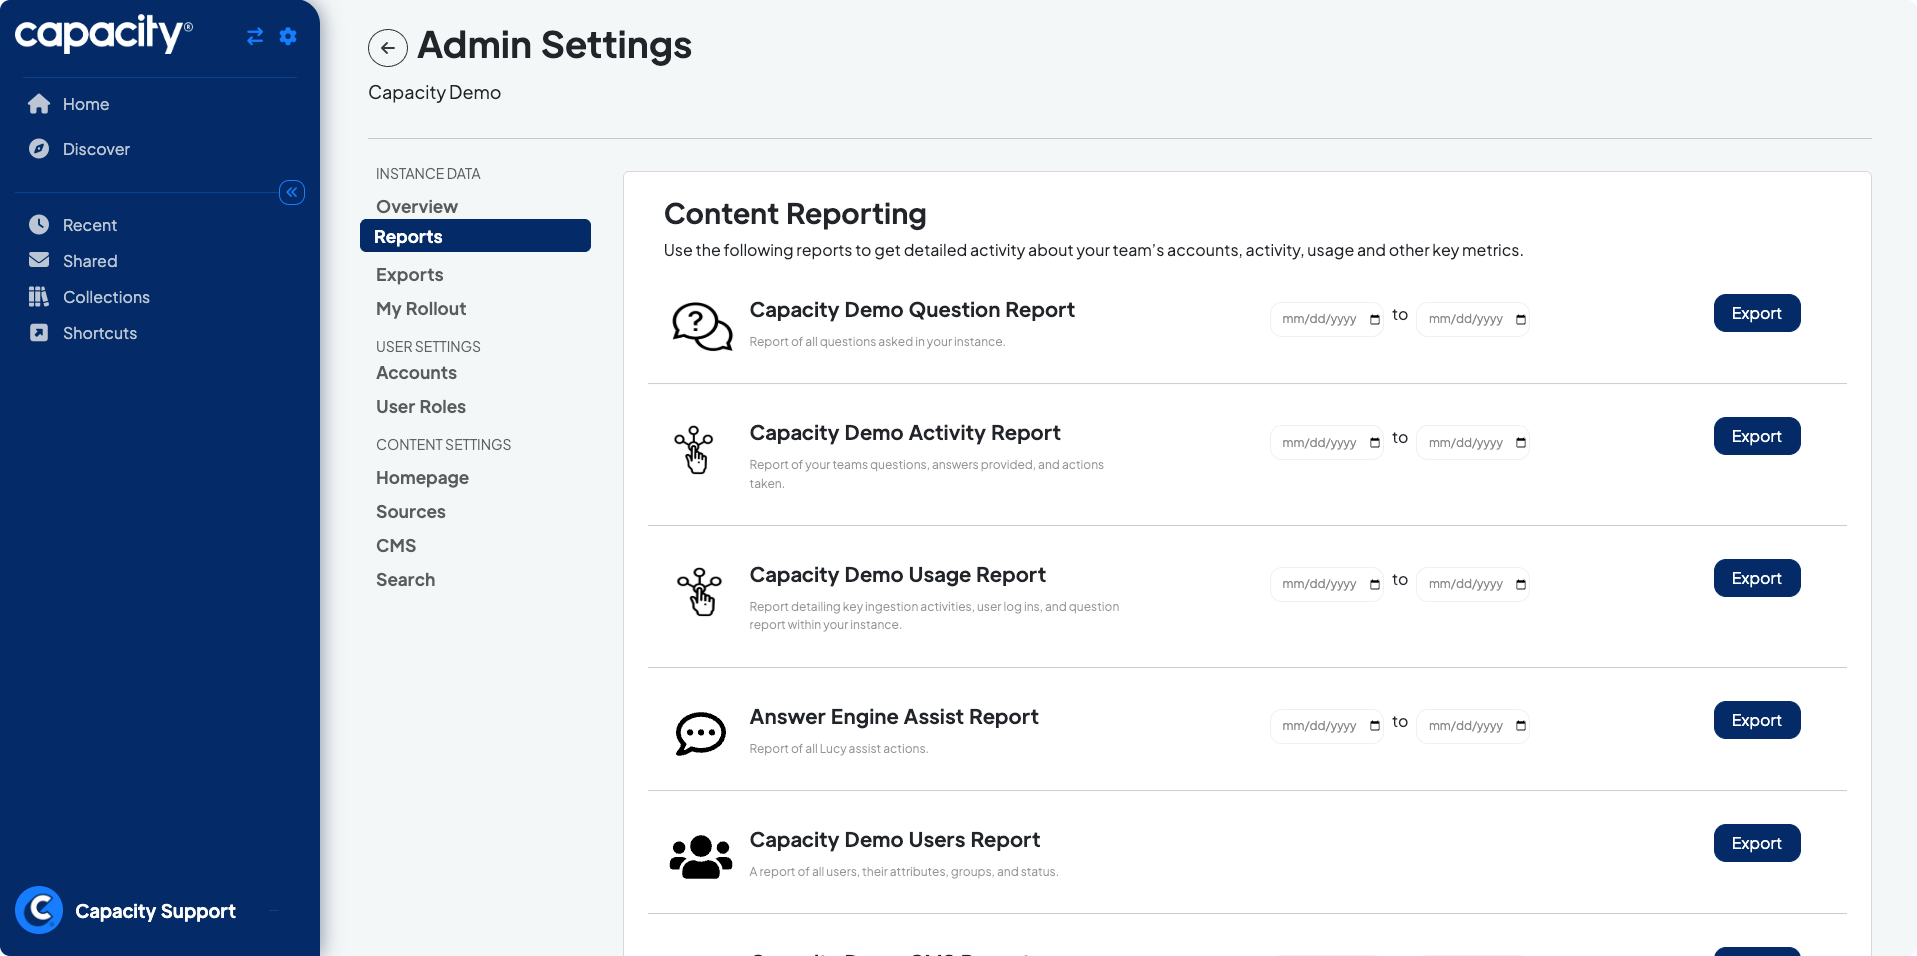Open Home from the sidebar
This screenshot has width=1917, height=956.
(x=85, y=104)
